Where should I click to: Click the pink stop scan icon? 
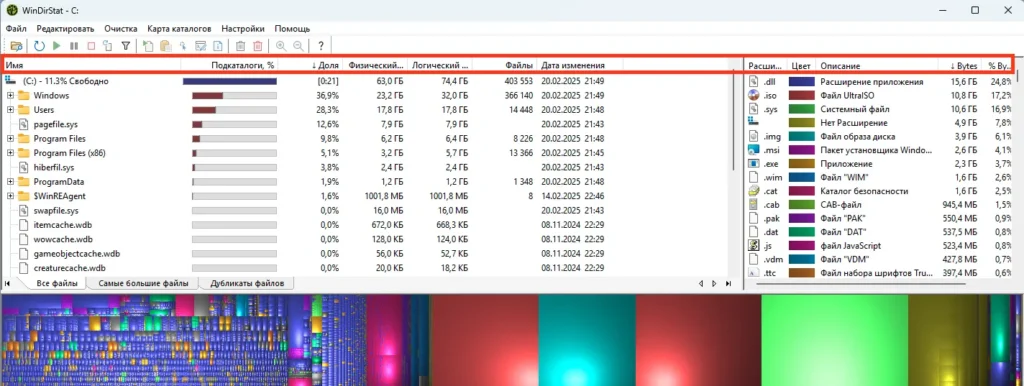91,46
